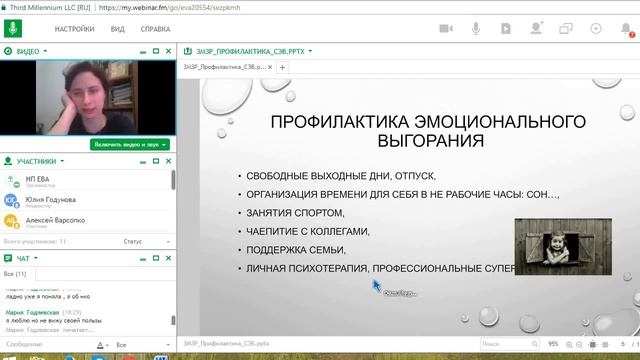Screen dimensions: 640x360
Task: Maximize the УЧАСТНИКИ panel
Action: click(156, 161)
